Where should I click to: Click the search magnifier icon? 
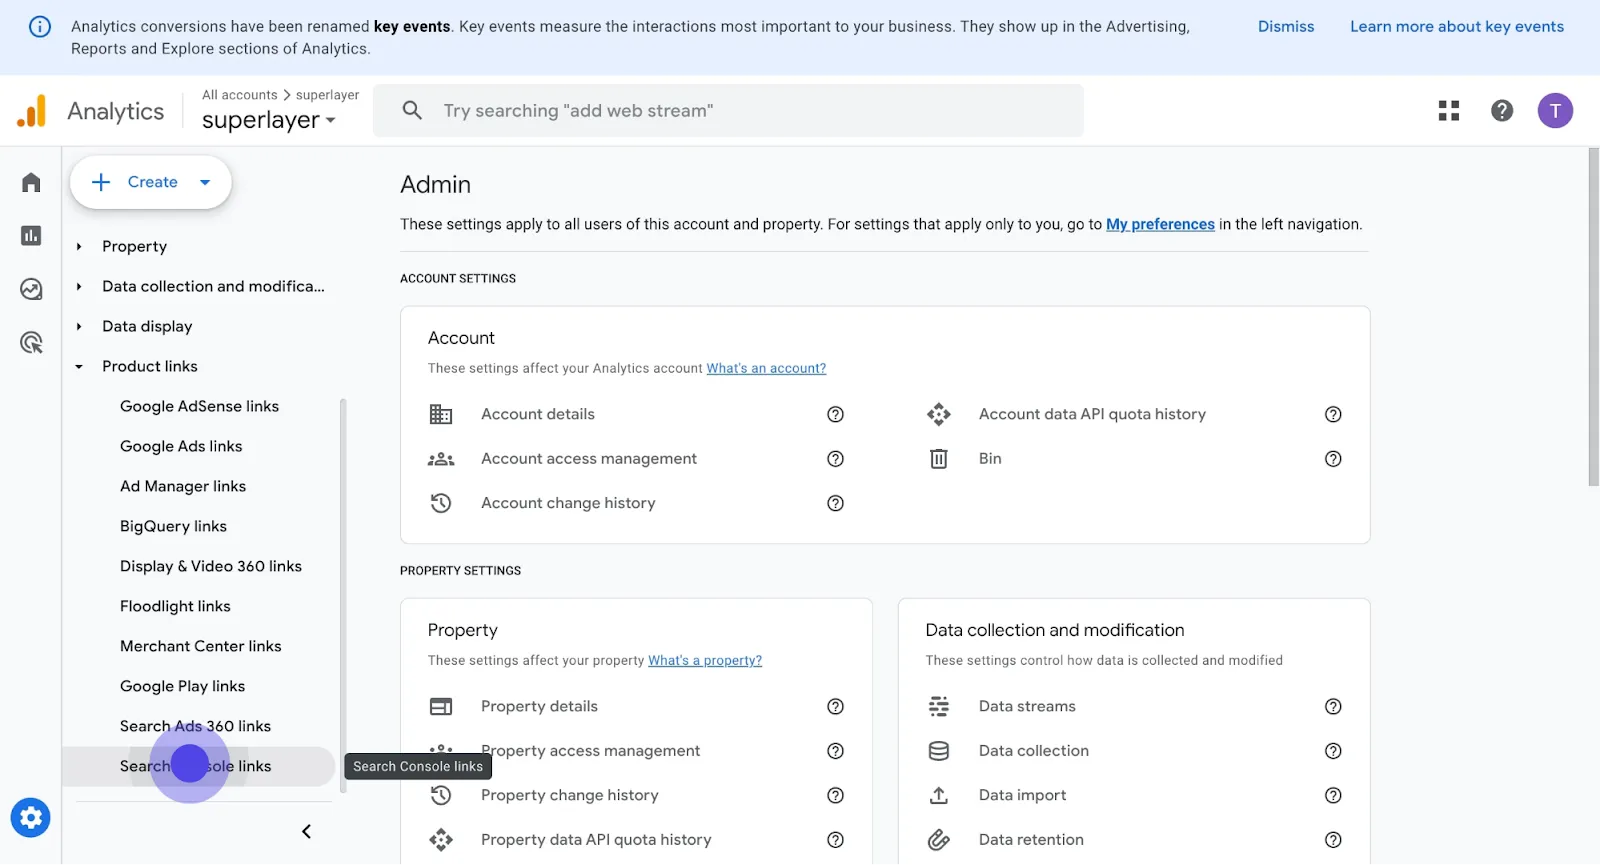click(x=412, y=111)
